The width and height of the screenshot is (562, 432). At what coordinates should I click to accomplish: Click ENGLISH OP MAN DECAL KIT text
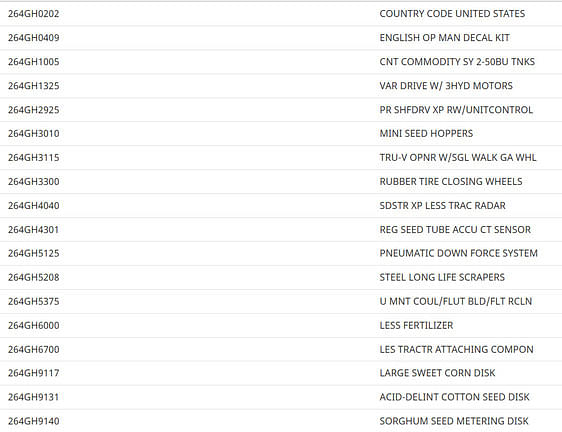[x=444, y=38]
